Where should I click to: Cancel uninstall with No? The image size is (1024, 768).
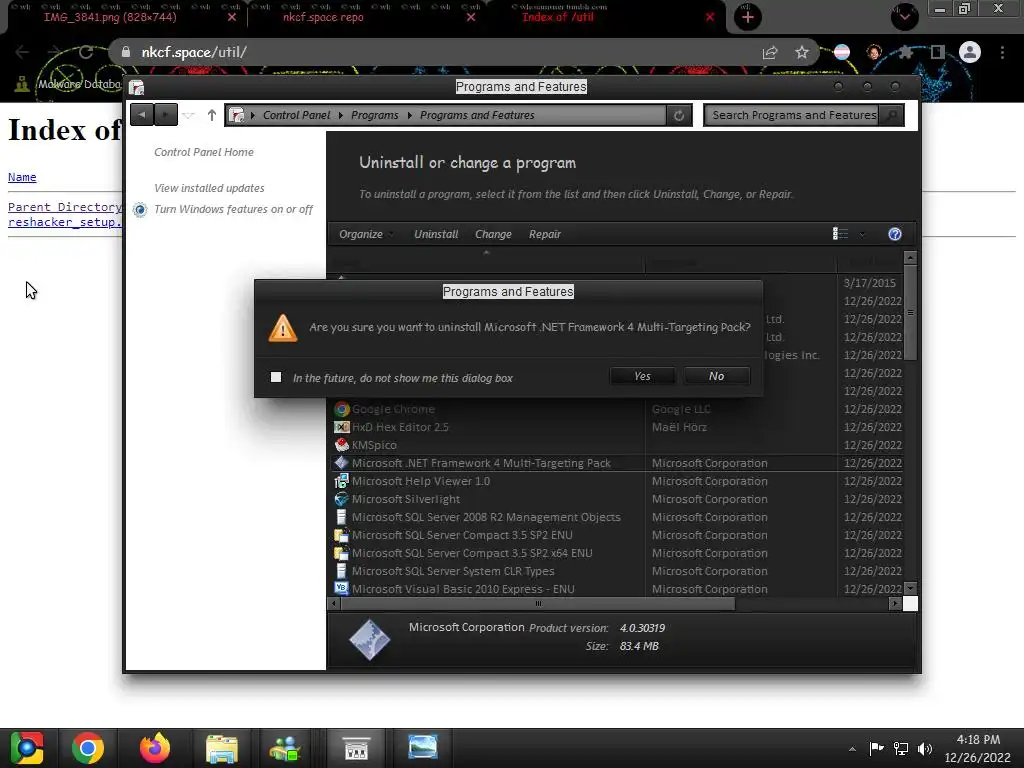pos(716,376)
